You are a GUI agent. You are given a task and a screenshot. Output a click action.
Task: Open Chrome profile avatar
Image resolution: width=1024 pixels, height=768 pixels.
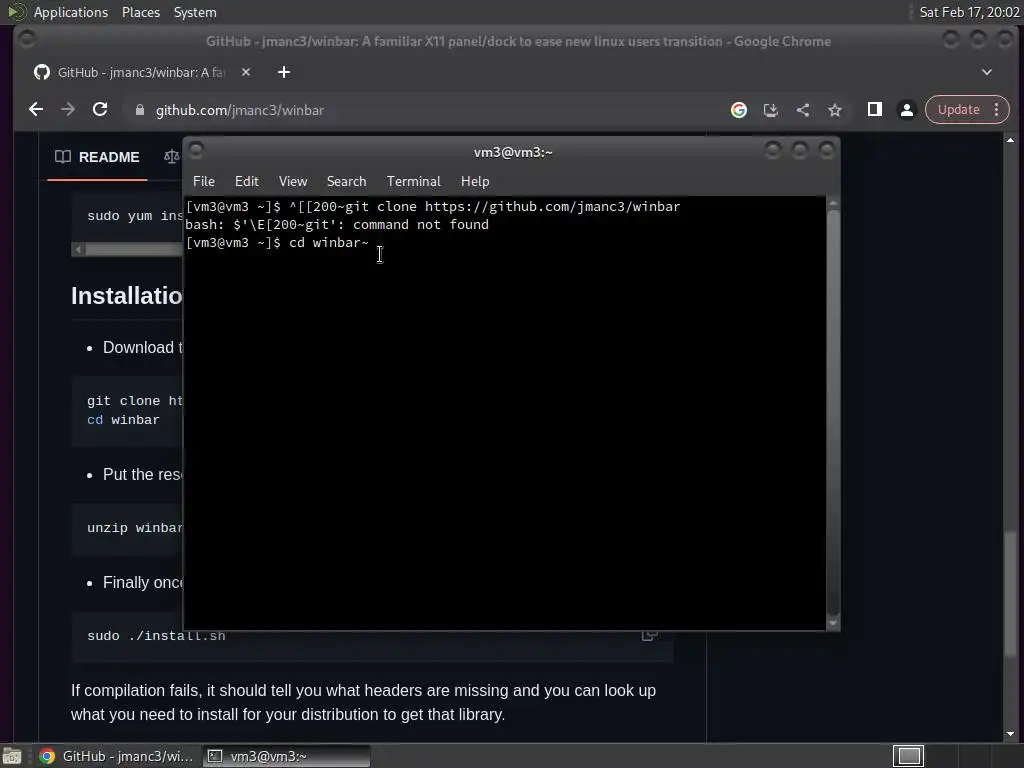pos(906,110)
